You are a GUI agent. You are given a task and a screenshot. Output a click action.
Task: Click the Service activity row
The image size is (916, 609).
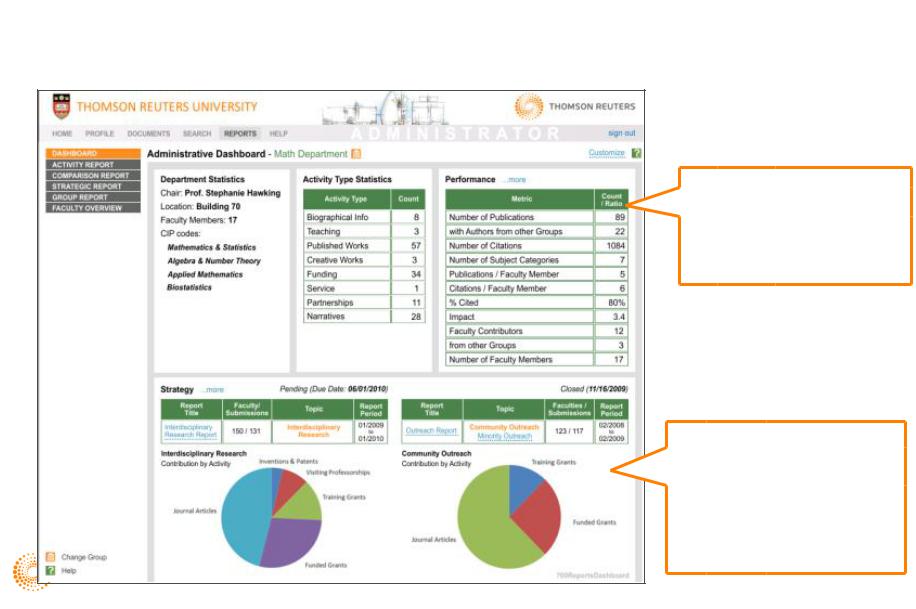[x=364, y=289]
